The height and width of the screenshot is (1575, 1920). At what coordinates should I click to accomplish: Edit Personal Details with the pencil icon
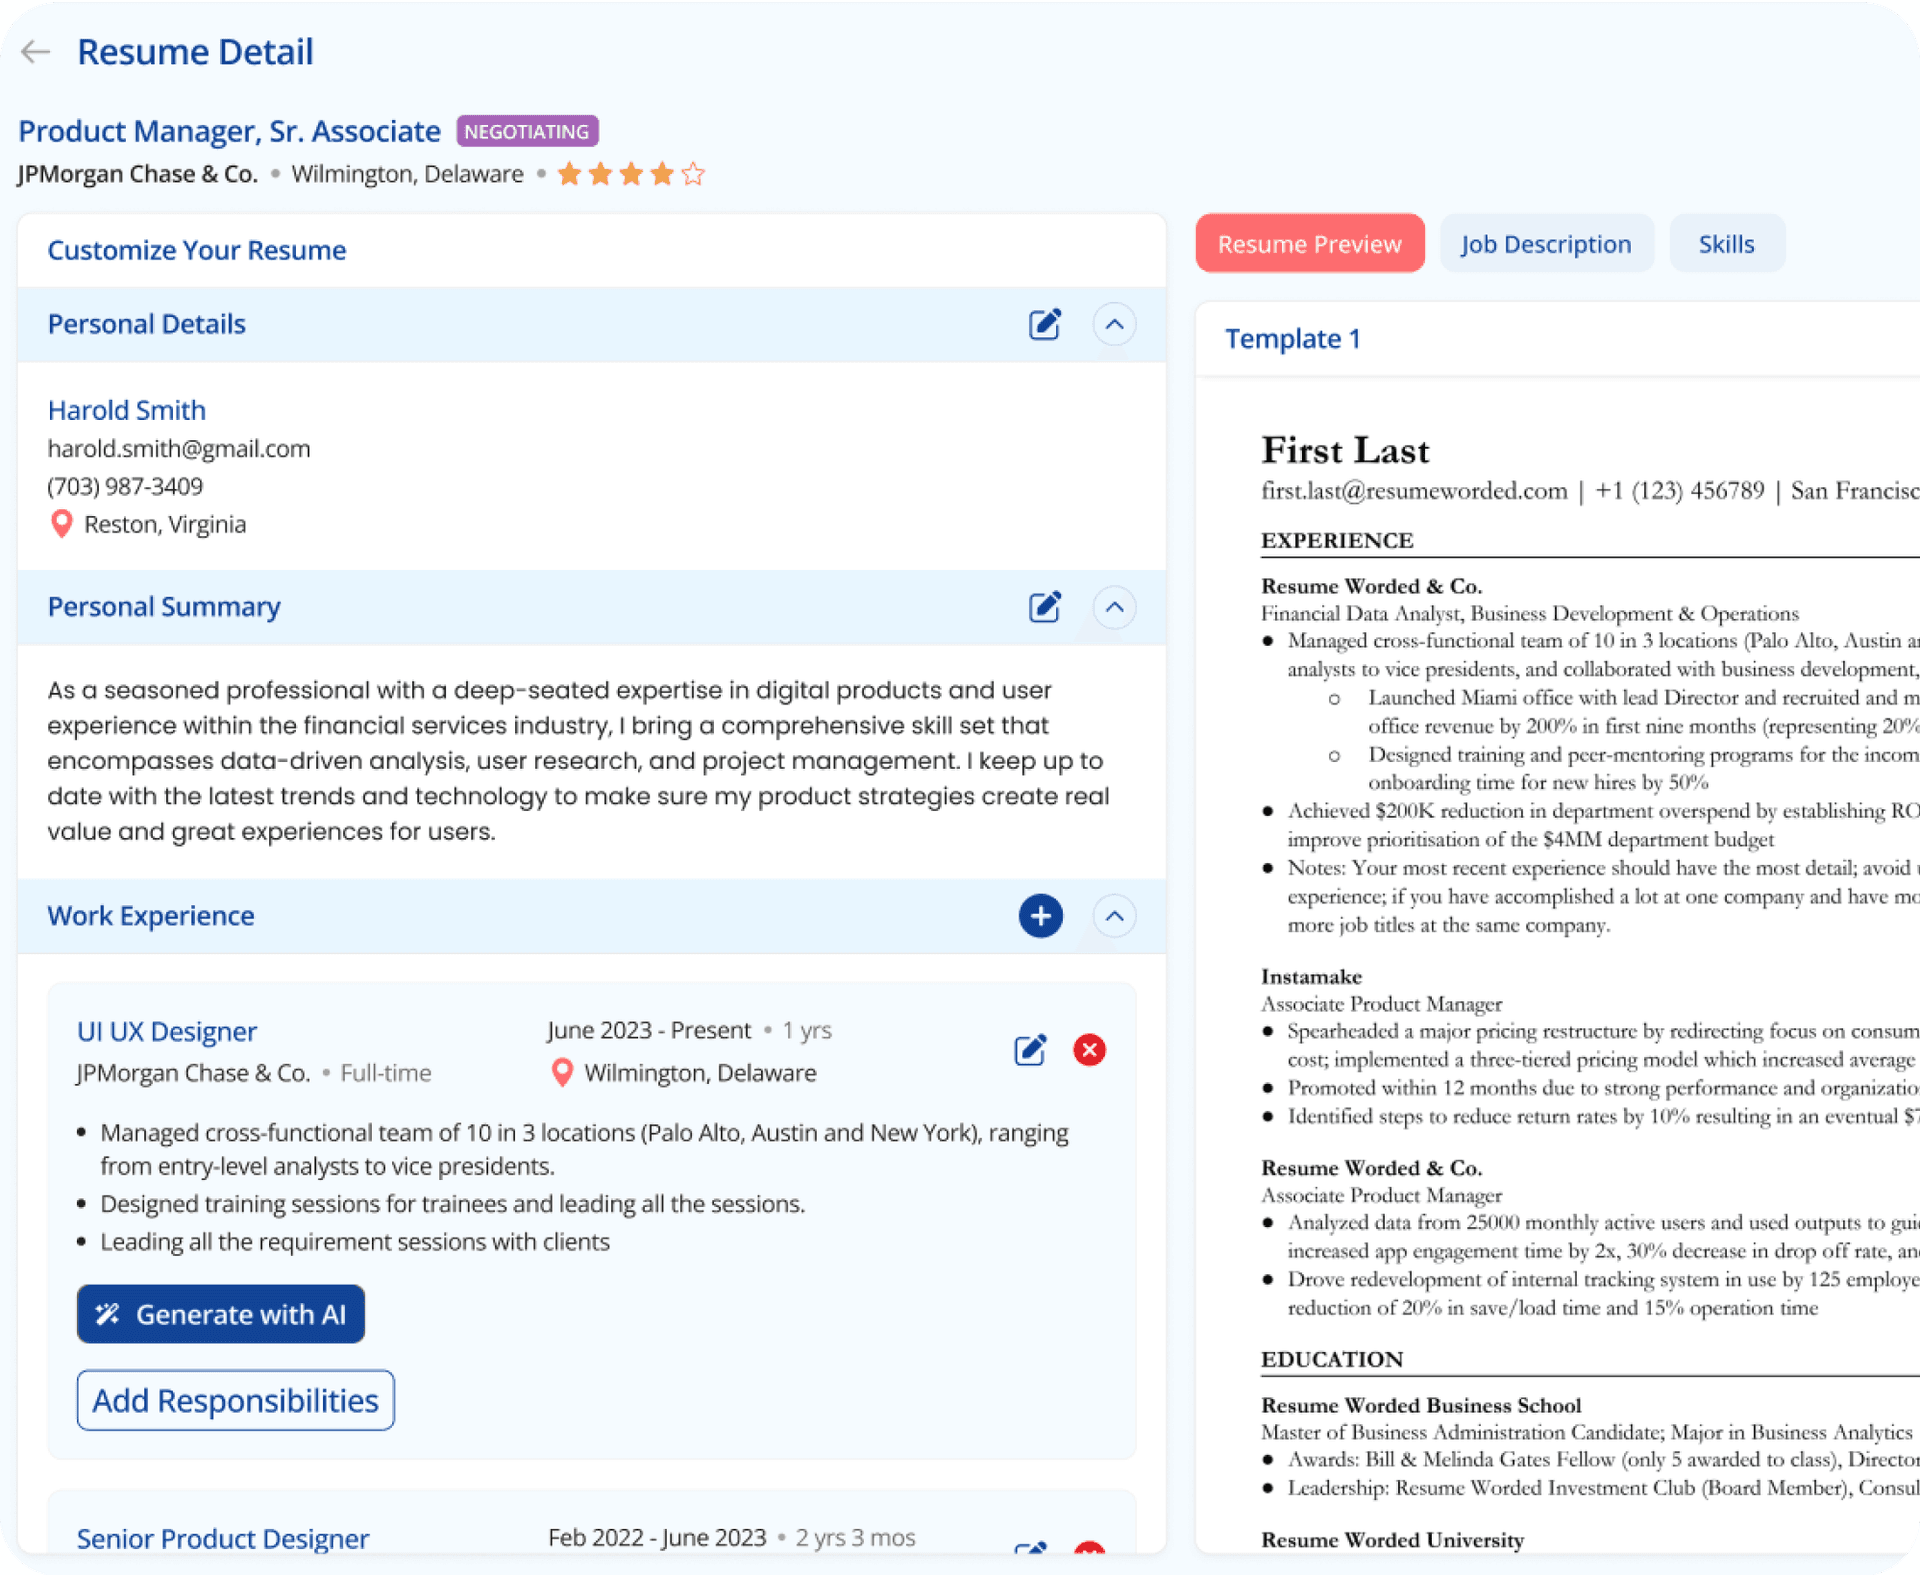[1044, 324]
